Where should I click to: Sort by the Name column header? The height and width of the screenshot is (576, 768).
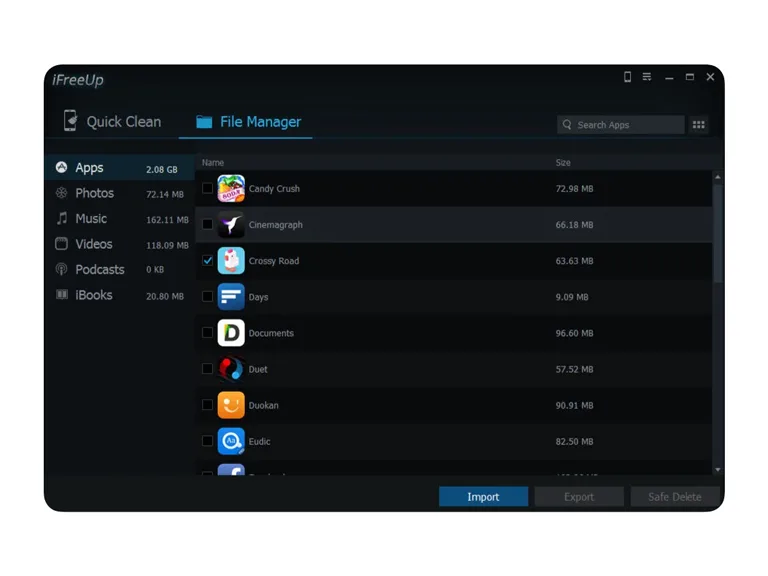213,163
